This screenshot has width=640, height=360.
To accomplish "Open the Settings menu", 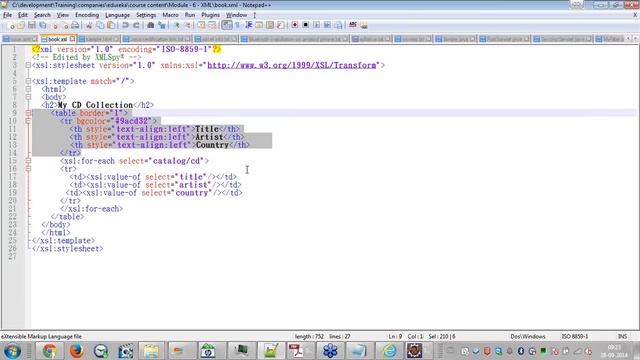I will [146, 15].
